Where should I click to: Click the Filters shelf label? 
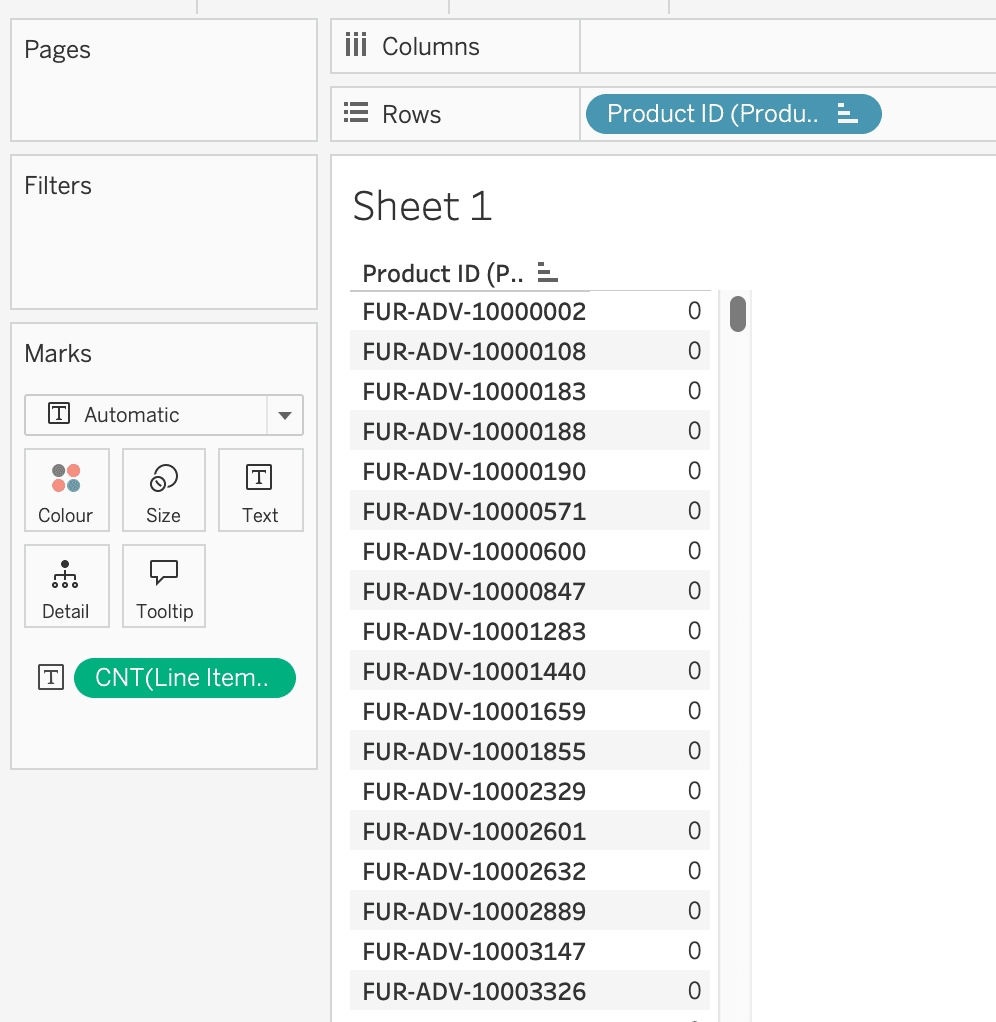coord(58,186)
